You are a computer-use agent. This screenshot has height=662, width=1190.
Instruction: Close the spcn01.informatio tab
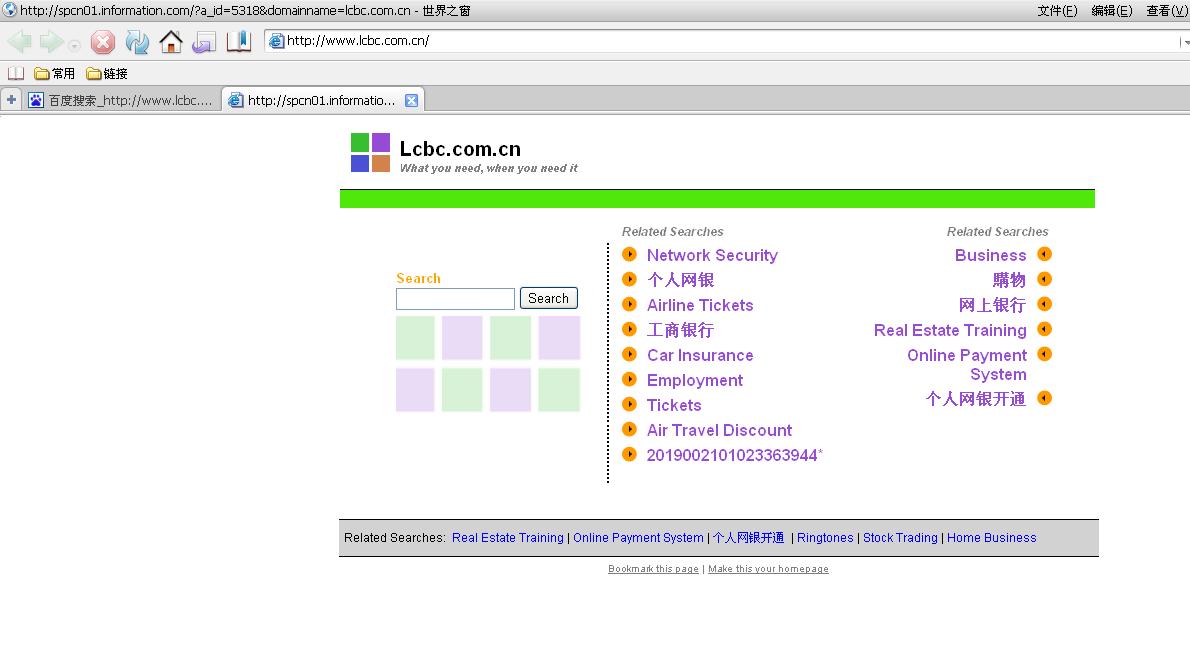point(411,100)
